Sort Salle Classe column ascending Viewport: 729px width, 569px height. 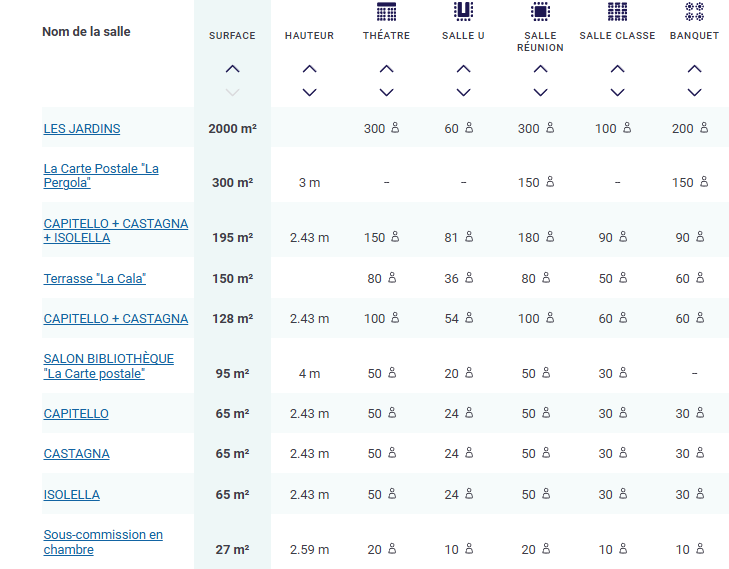coord(617,70)
